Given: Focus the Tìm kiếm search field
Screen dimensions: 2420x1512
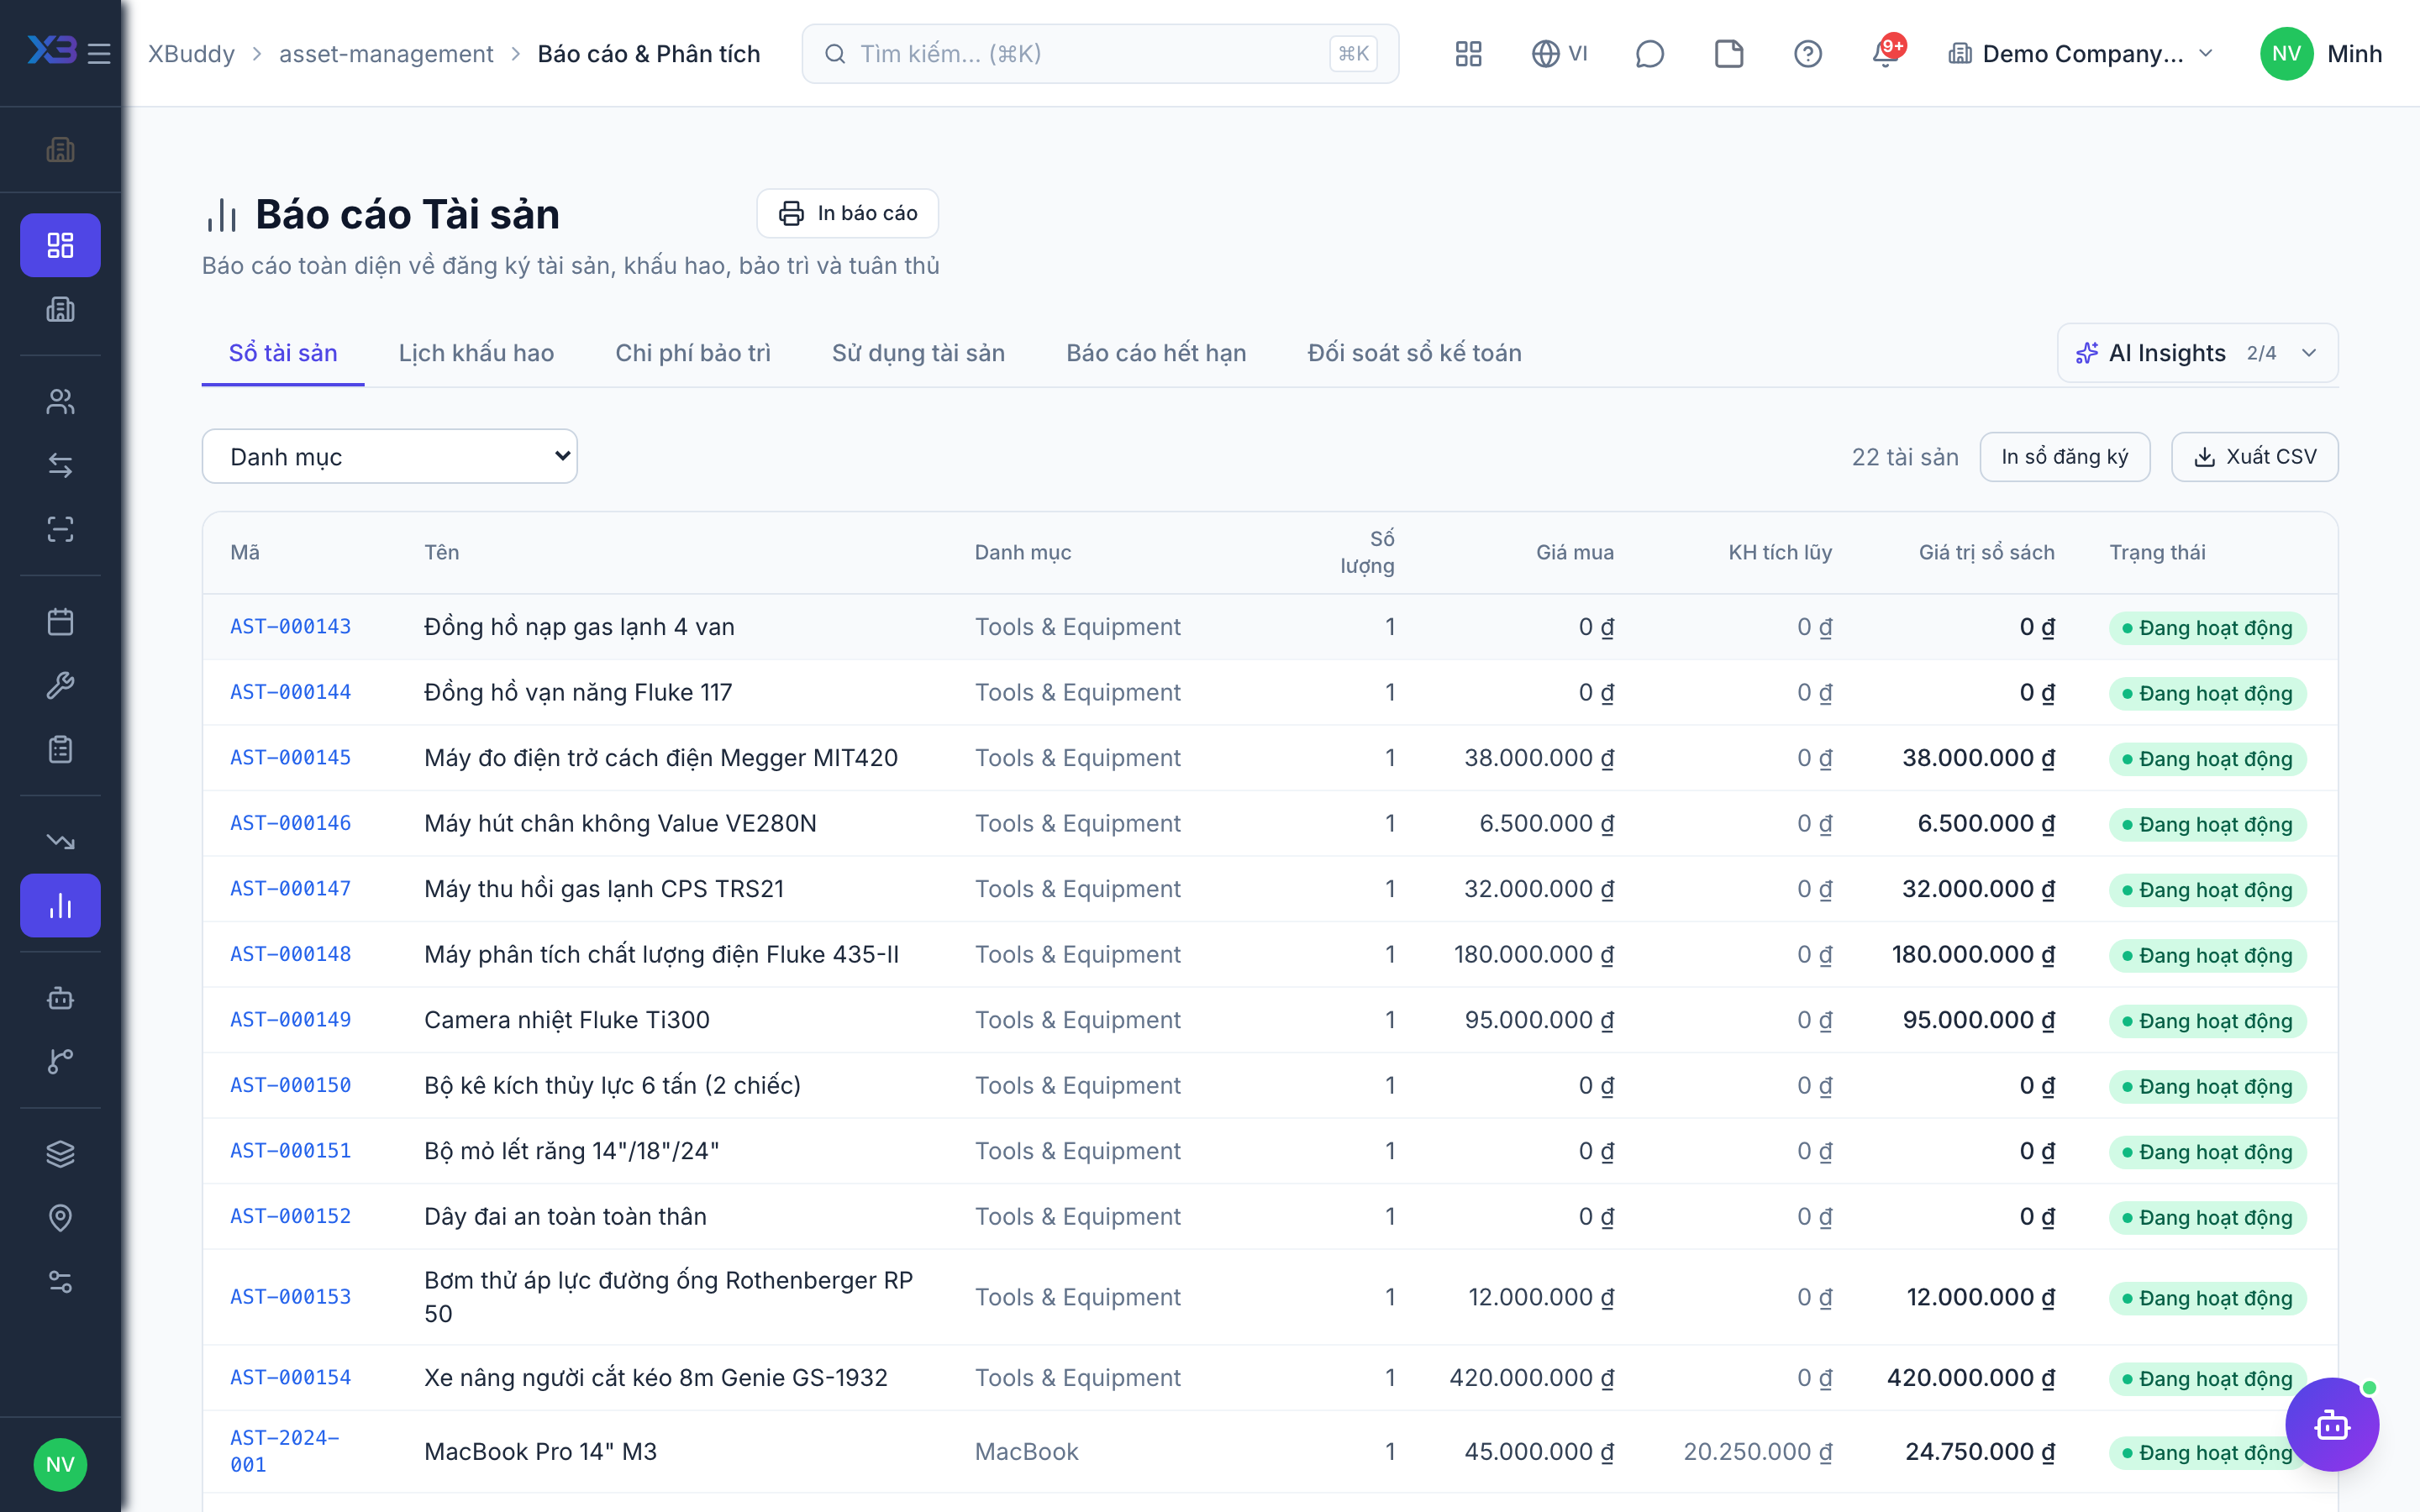Looking at the screenshot, I should (x=1100, y=54).
